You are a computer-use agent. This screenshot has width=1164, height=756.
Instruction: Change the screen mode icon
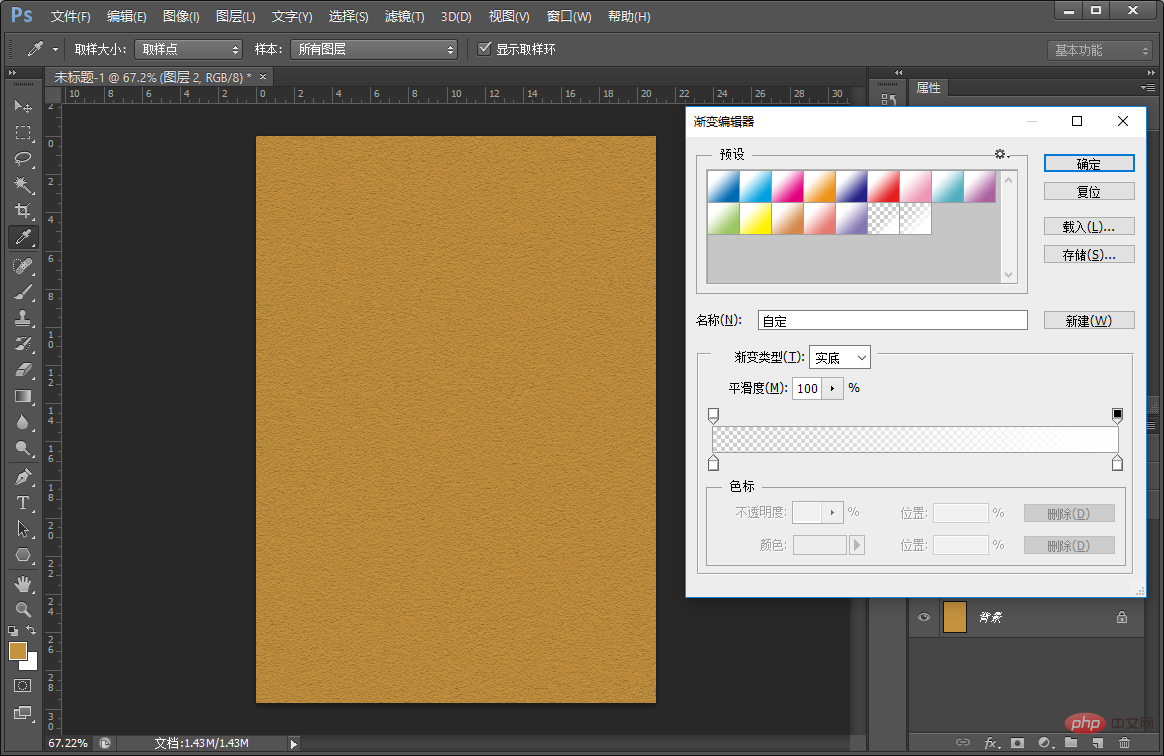pyautogui.click(x=23, y=713)
